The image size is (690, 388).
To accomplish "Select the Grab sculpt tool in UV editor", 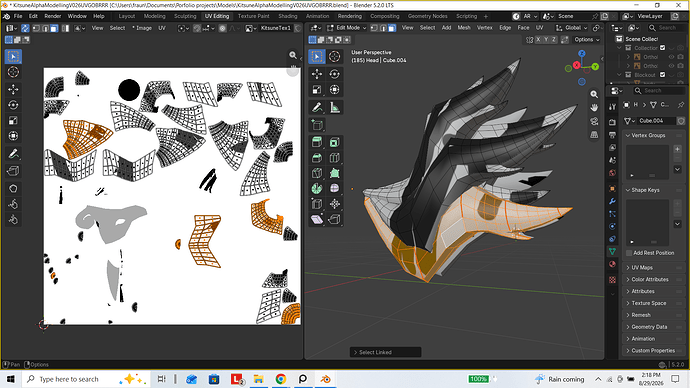I will coord(13,189).
